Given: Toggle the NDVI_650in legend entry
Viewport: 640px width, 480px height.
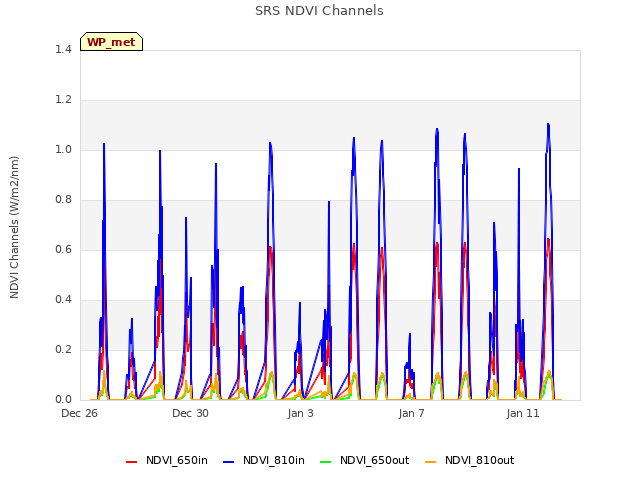Looking at the screenshot, I should point(167,461).
